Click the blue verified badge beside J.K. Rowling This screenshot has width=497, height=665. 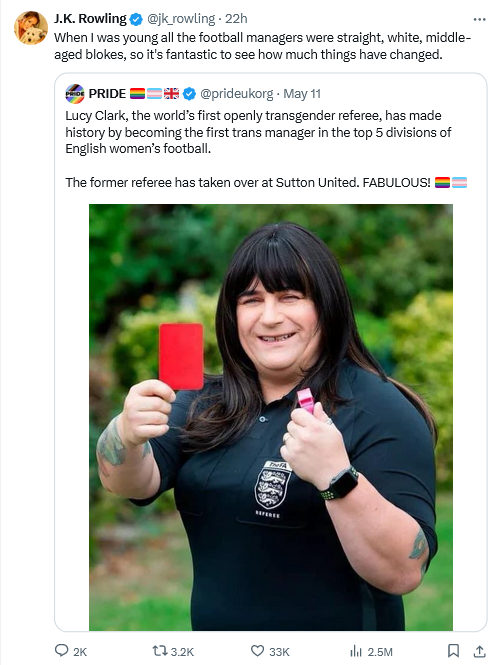[x=136, y=19]
